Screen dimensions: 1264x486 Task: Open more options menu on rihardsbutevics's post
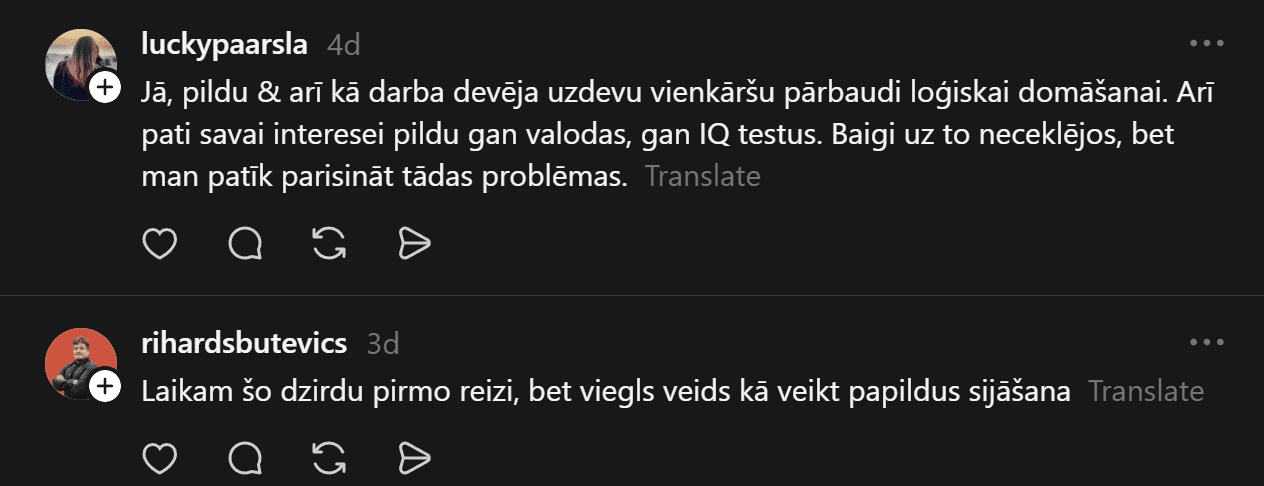point(1207,342)
